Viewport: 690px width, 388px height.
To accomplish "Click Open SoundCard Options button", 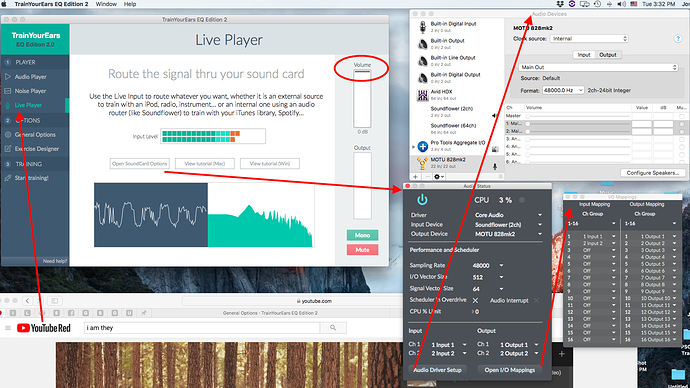I will pos(139,164).
